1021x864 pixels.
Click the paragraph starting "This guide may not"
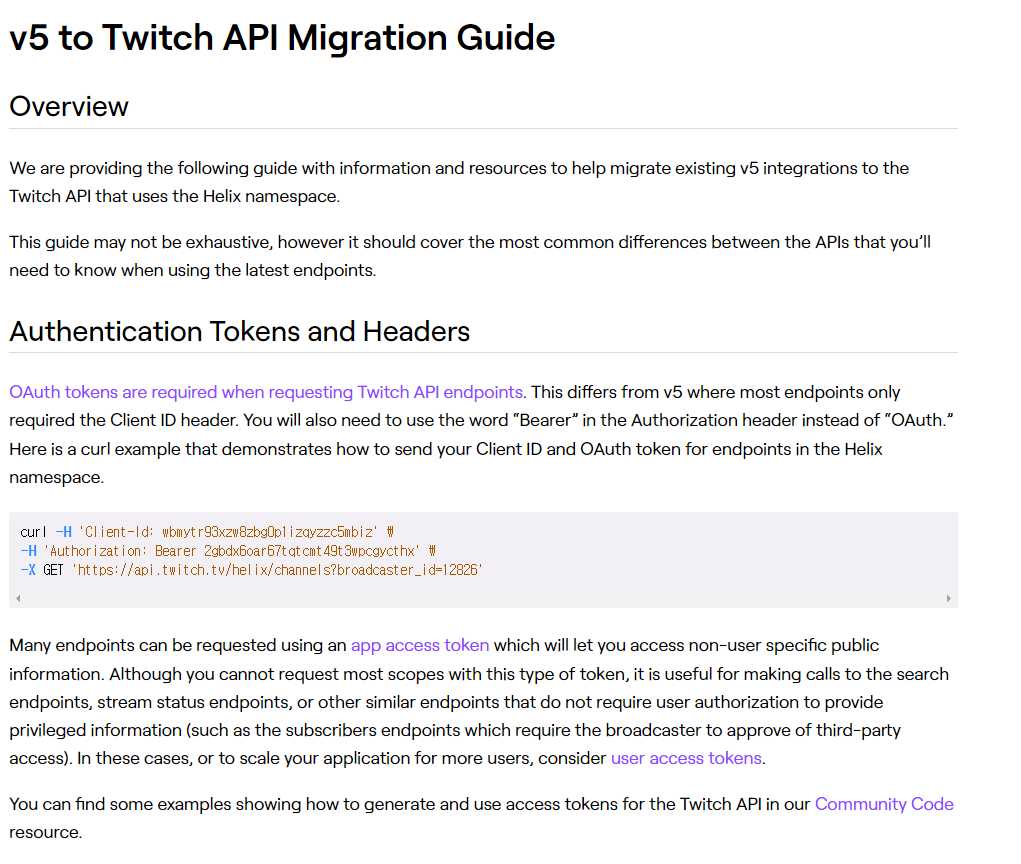(470, 256)
